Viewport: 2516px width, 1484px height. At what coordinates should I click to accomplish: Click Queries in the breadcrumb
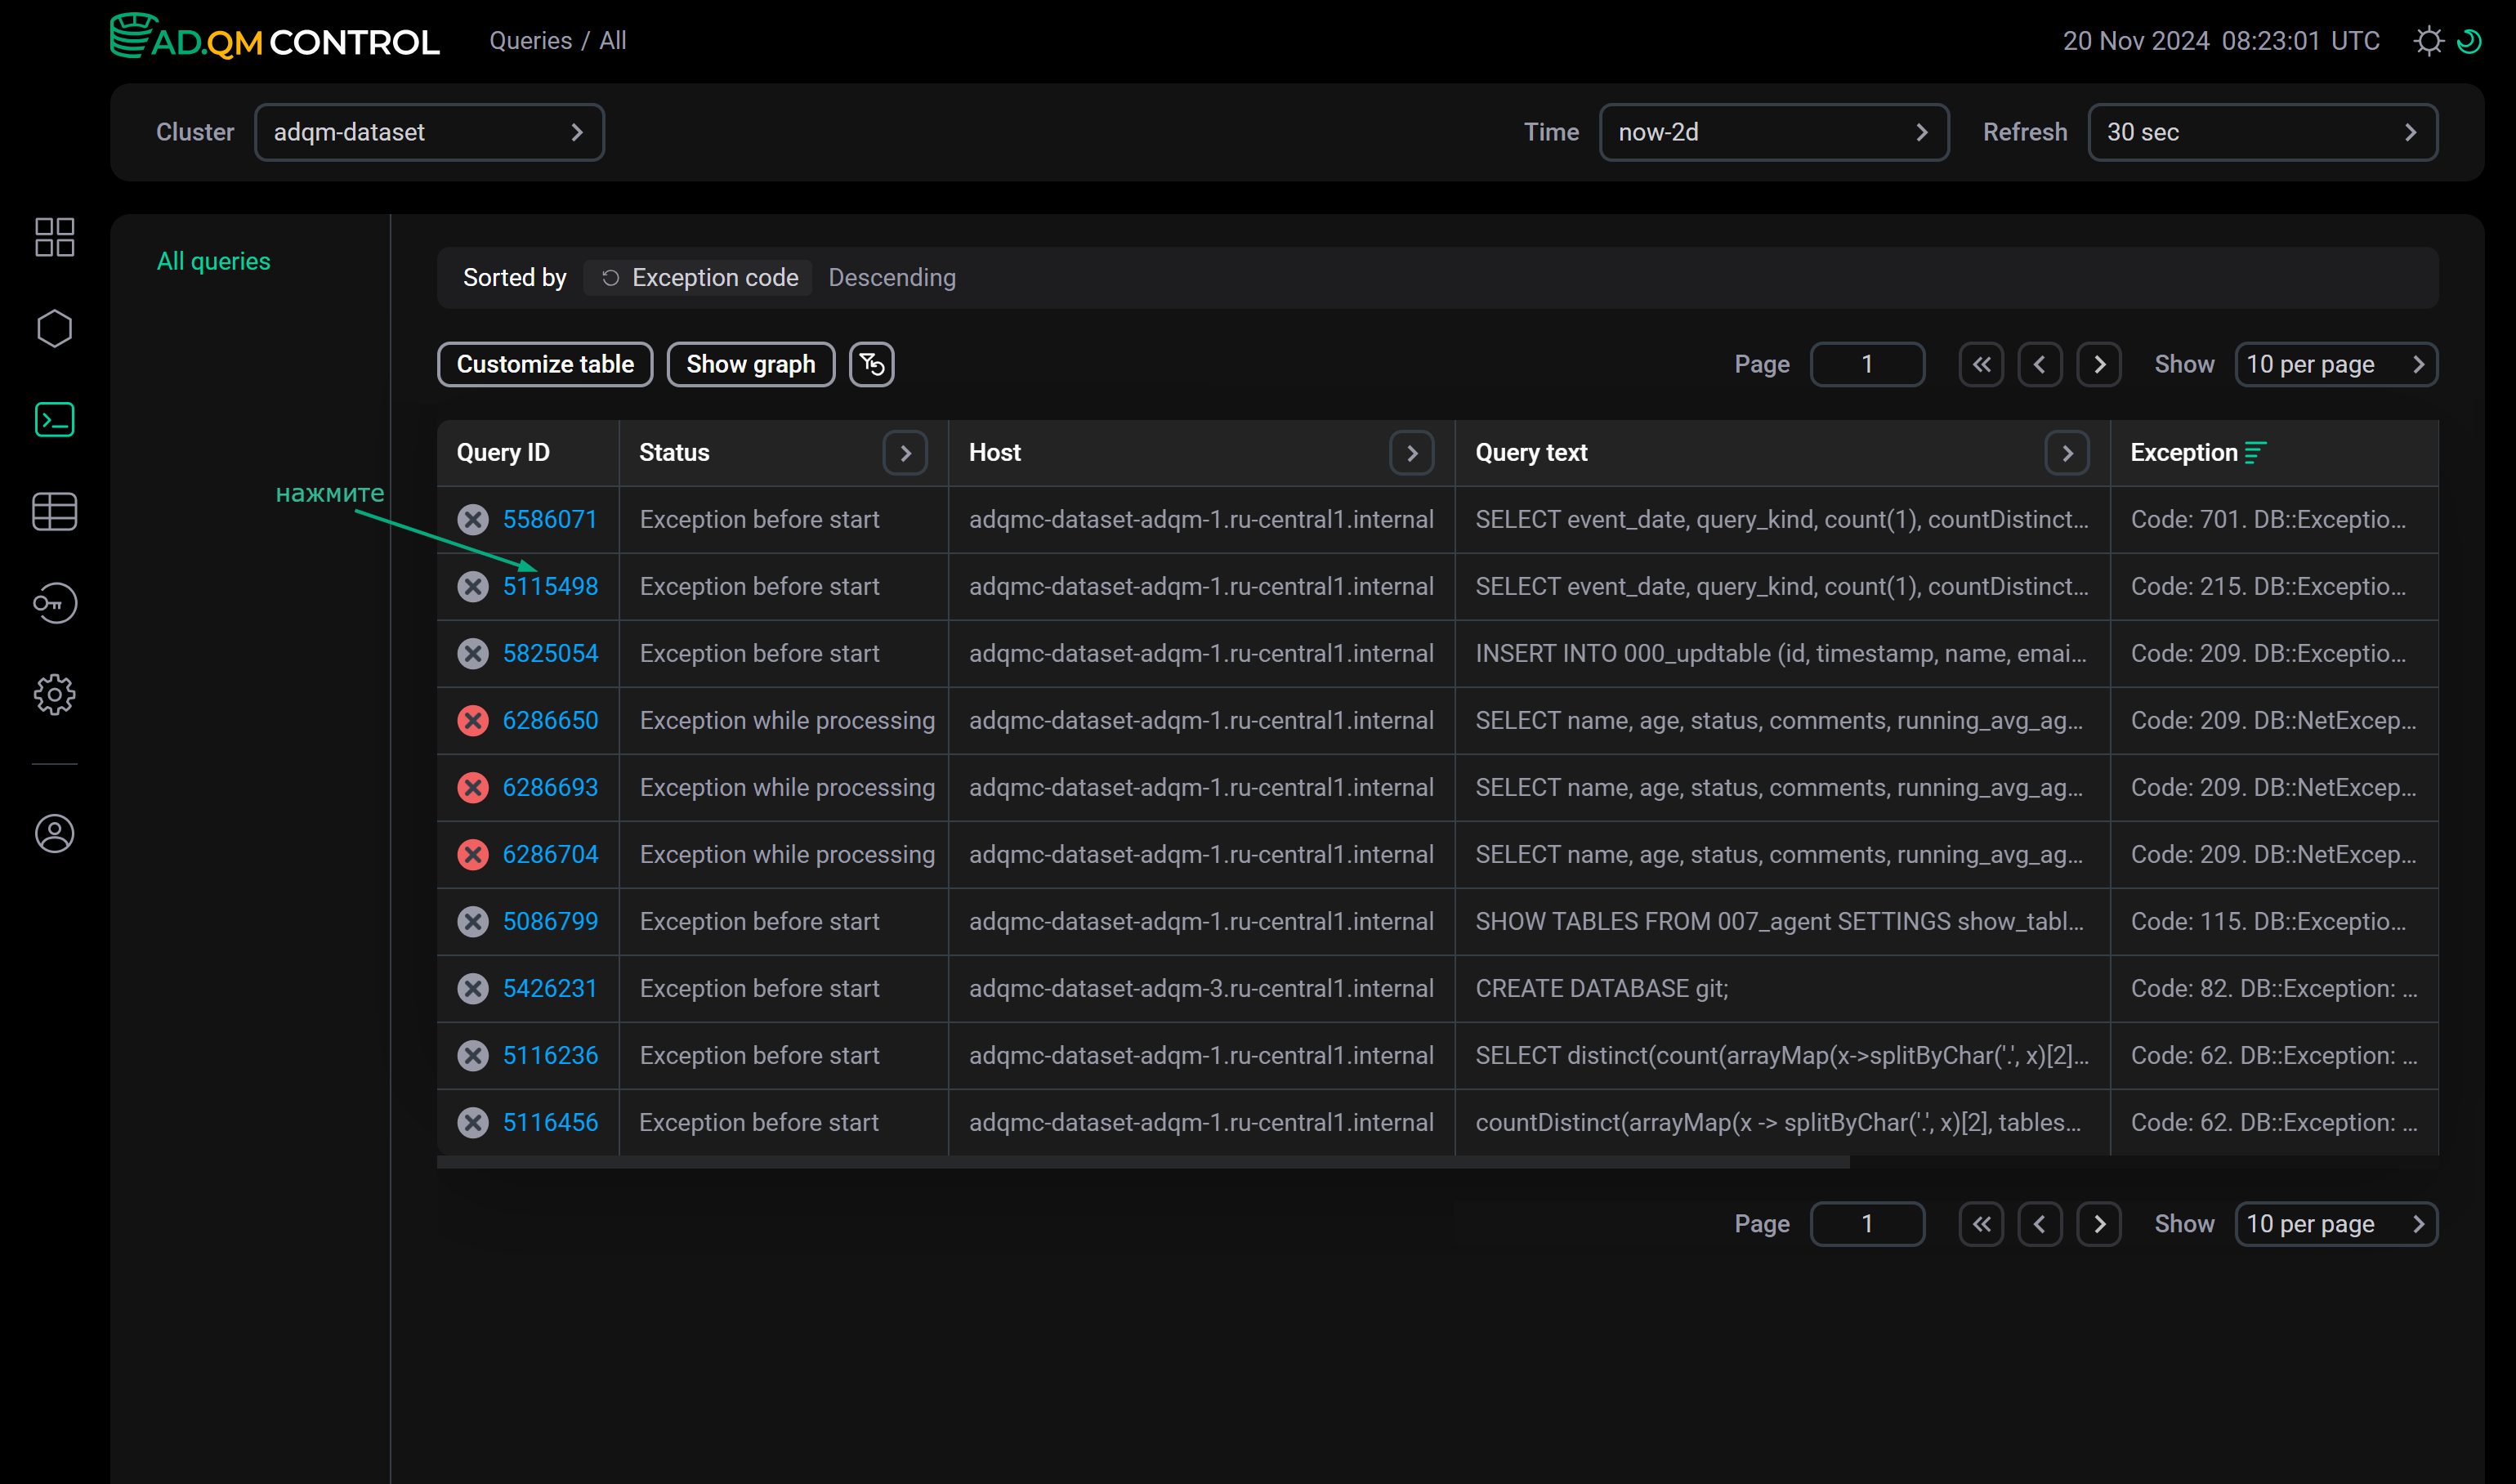click(530, 41)
